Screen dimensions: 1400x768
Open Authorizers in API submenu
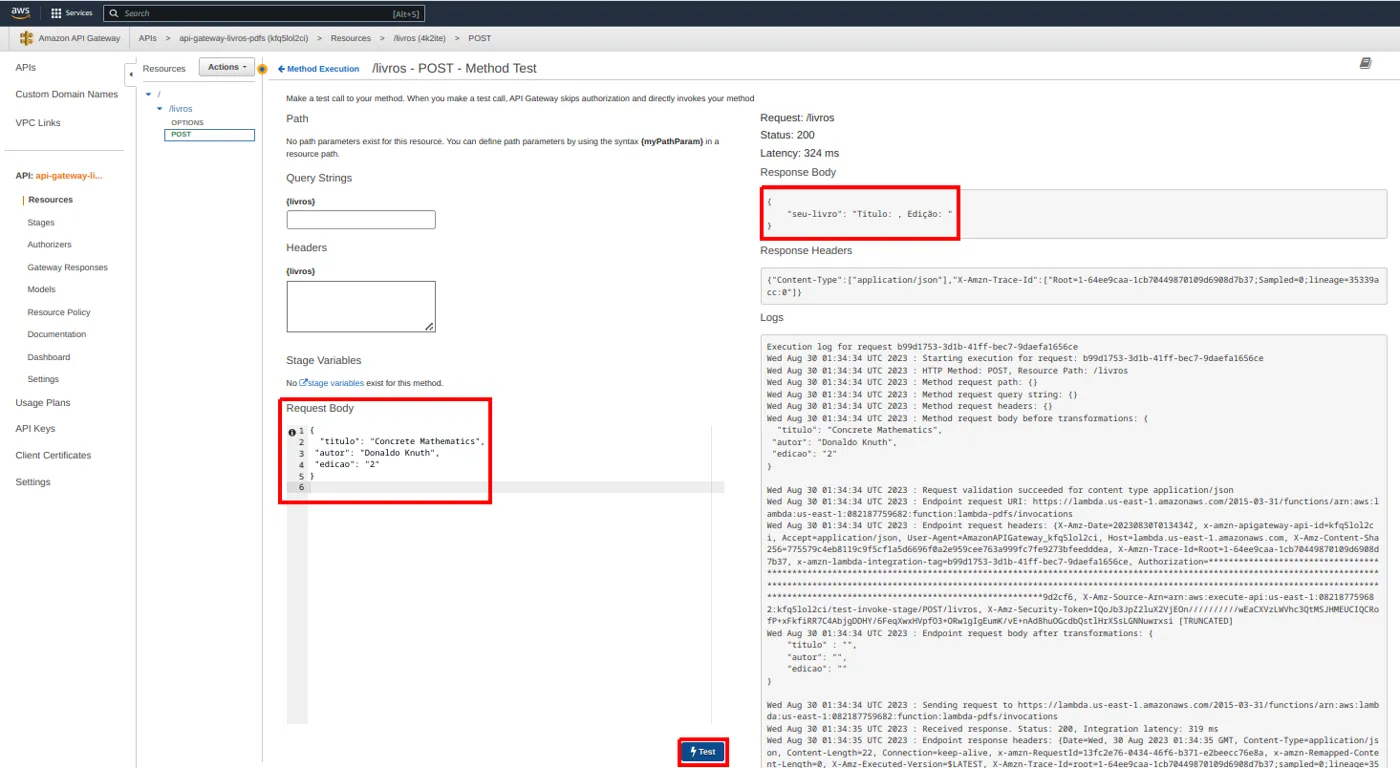click(49, 245)
